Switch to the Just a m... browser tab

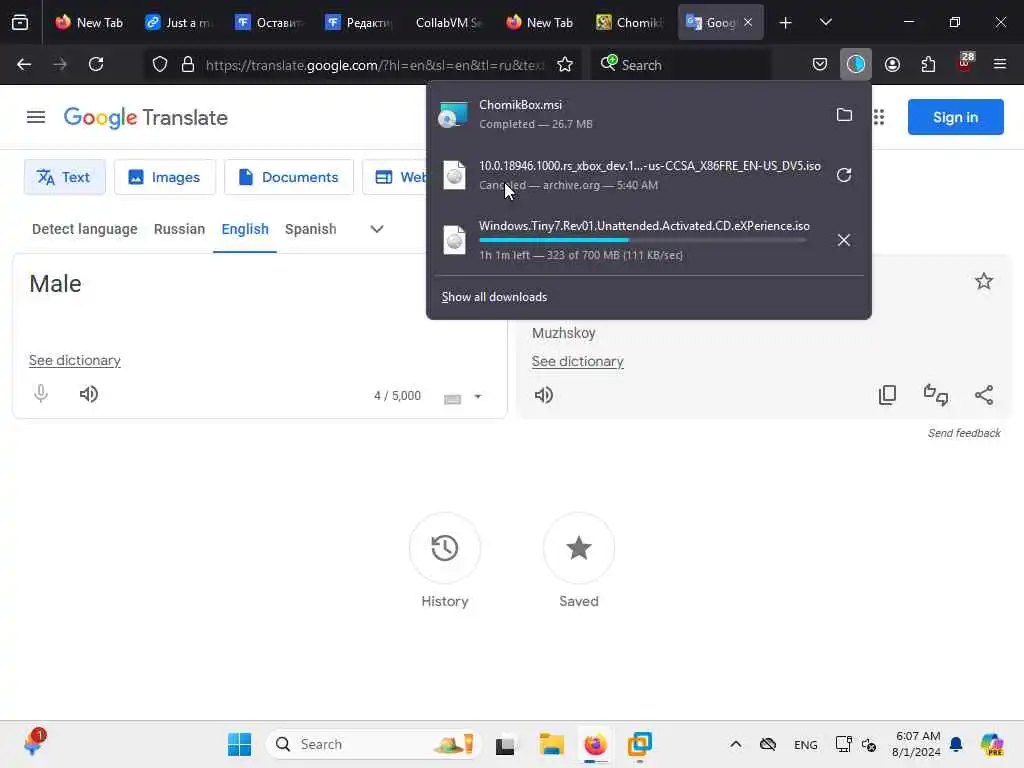click(180, 23)
